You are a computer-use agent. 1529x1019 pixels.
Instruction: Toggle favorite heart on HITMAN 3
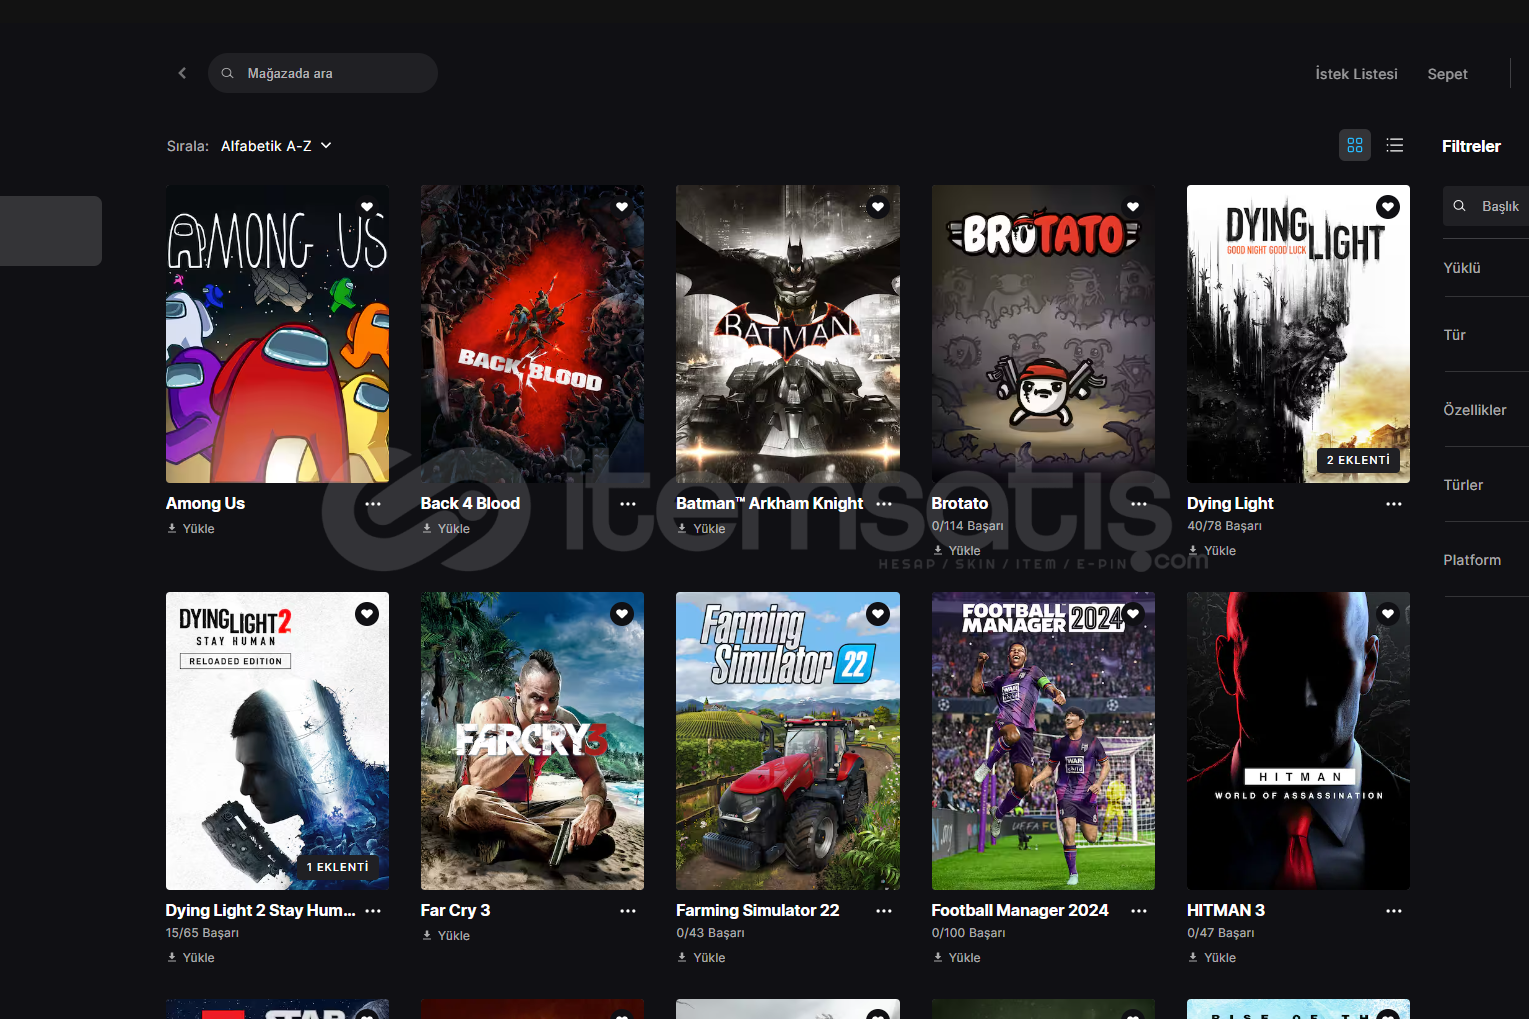coord(1388,614)
